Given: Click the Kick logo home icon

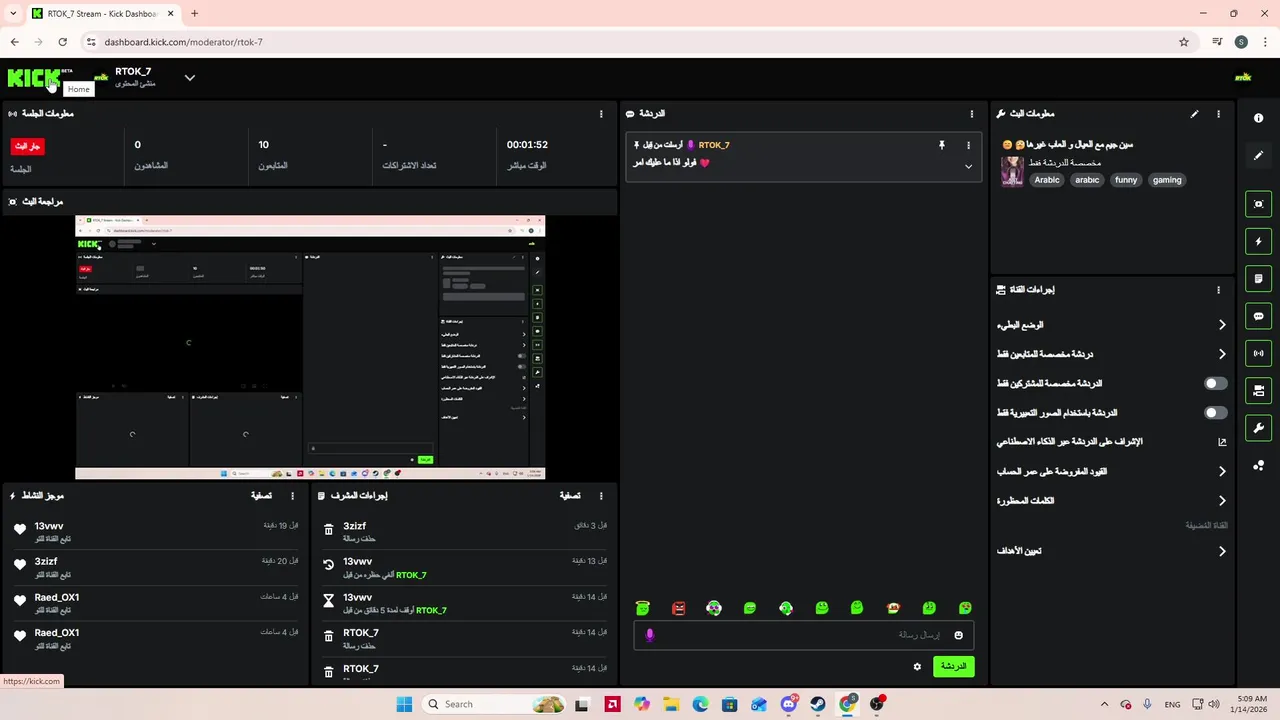Looking at the screenshot, I should pos(34,78).
